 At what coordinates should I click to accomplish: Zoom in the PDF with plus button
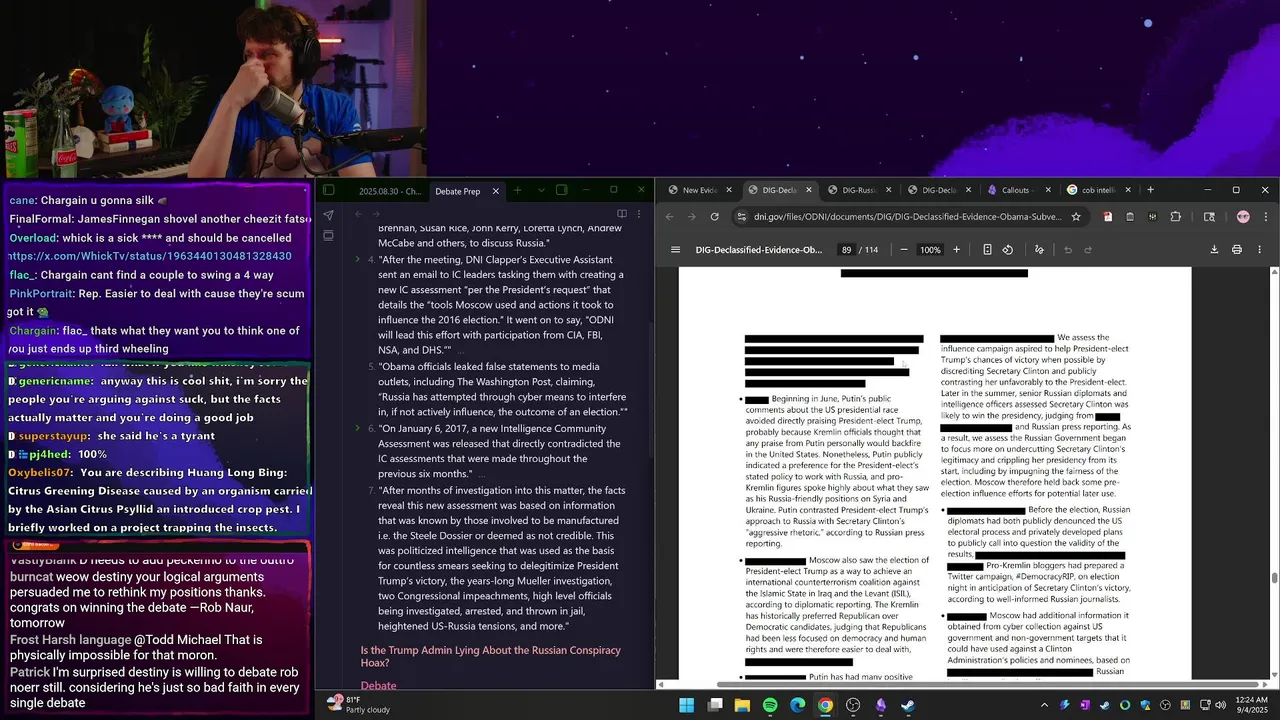(956, 250)
